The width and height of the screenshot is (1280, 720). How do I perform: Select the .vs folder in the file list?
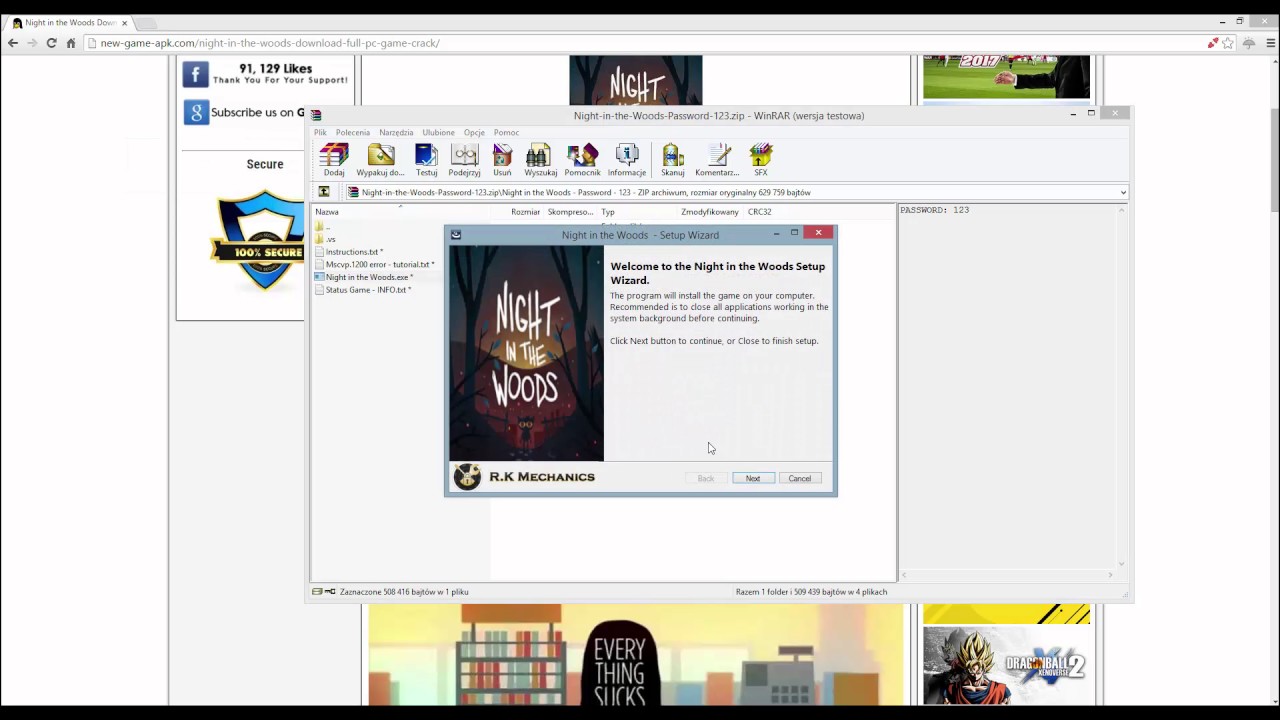pyautogui.click(x=325, y=239)
